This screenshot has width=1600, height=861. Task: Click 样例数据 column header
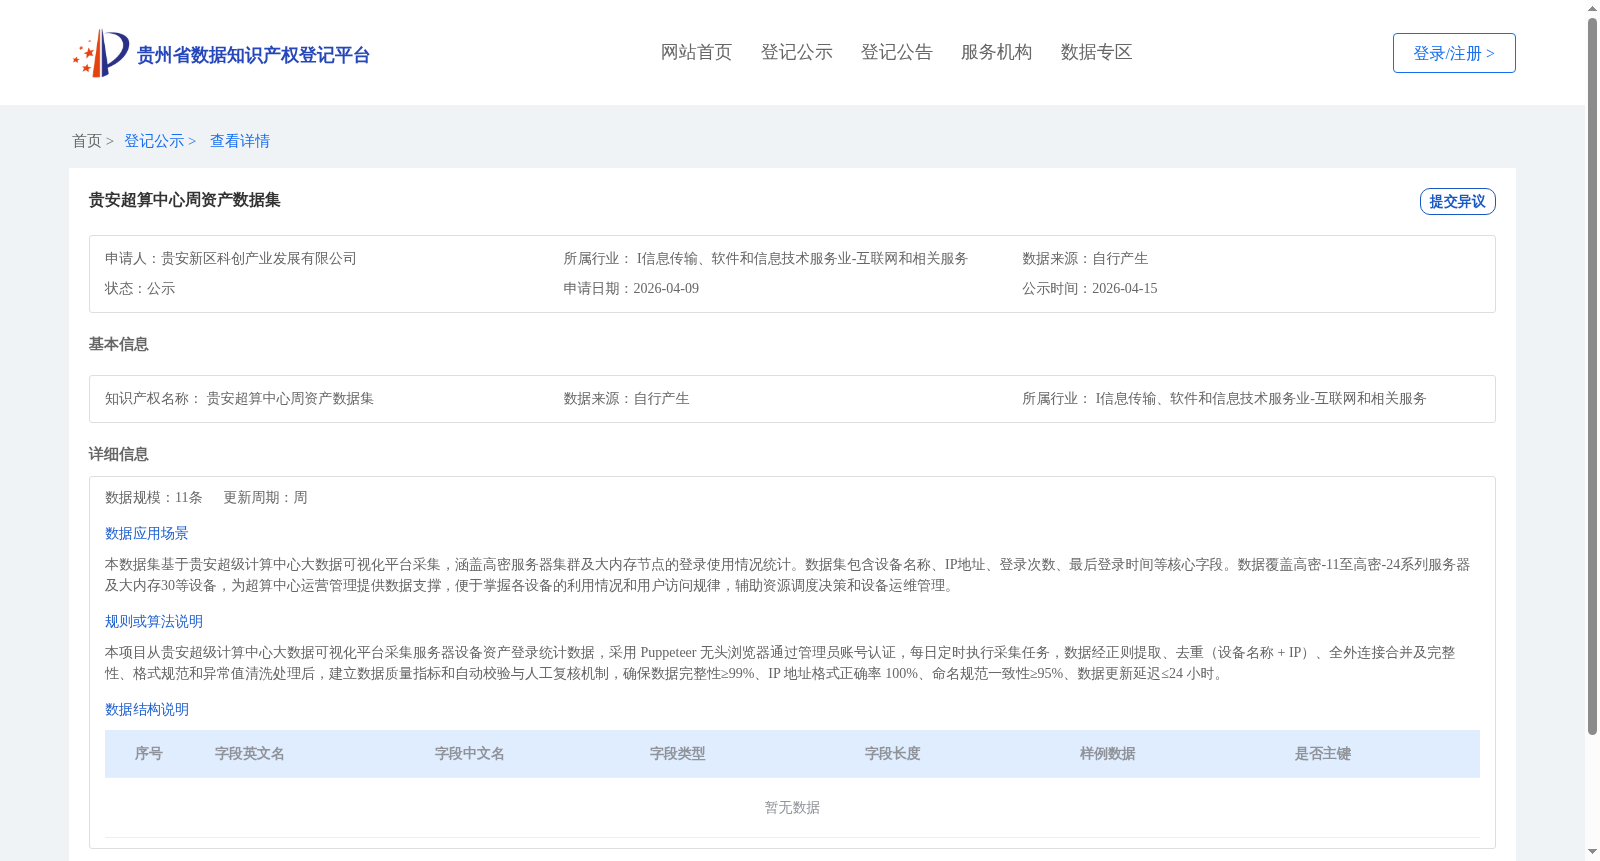point(1108,753)
